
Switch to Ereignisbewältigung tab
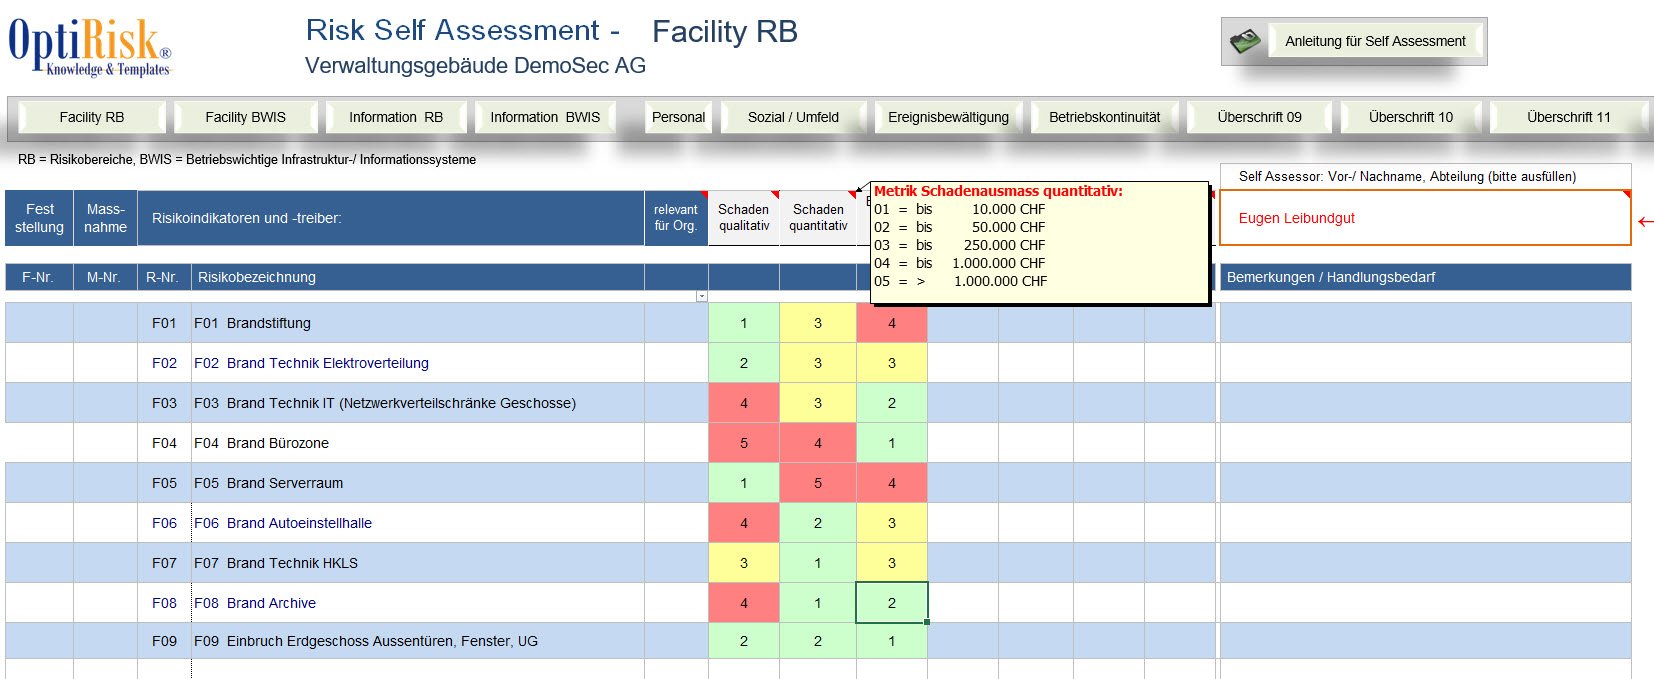click(x=948, y=117)
